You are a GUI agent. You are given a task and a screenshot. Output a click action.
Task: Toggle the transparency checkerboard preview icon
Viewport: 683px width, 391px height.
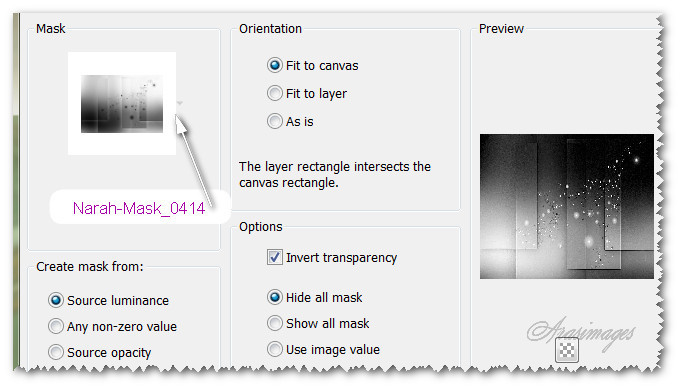[x=567, y=350]
